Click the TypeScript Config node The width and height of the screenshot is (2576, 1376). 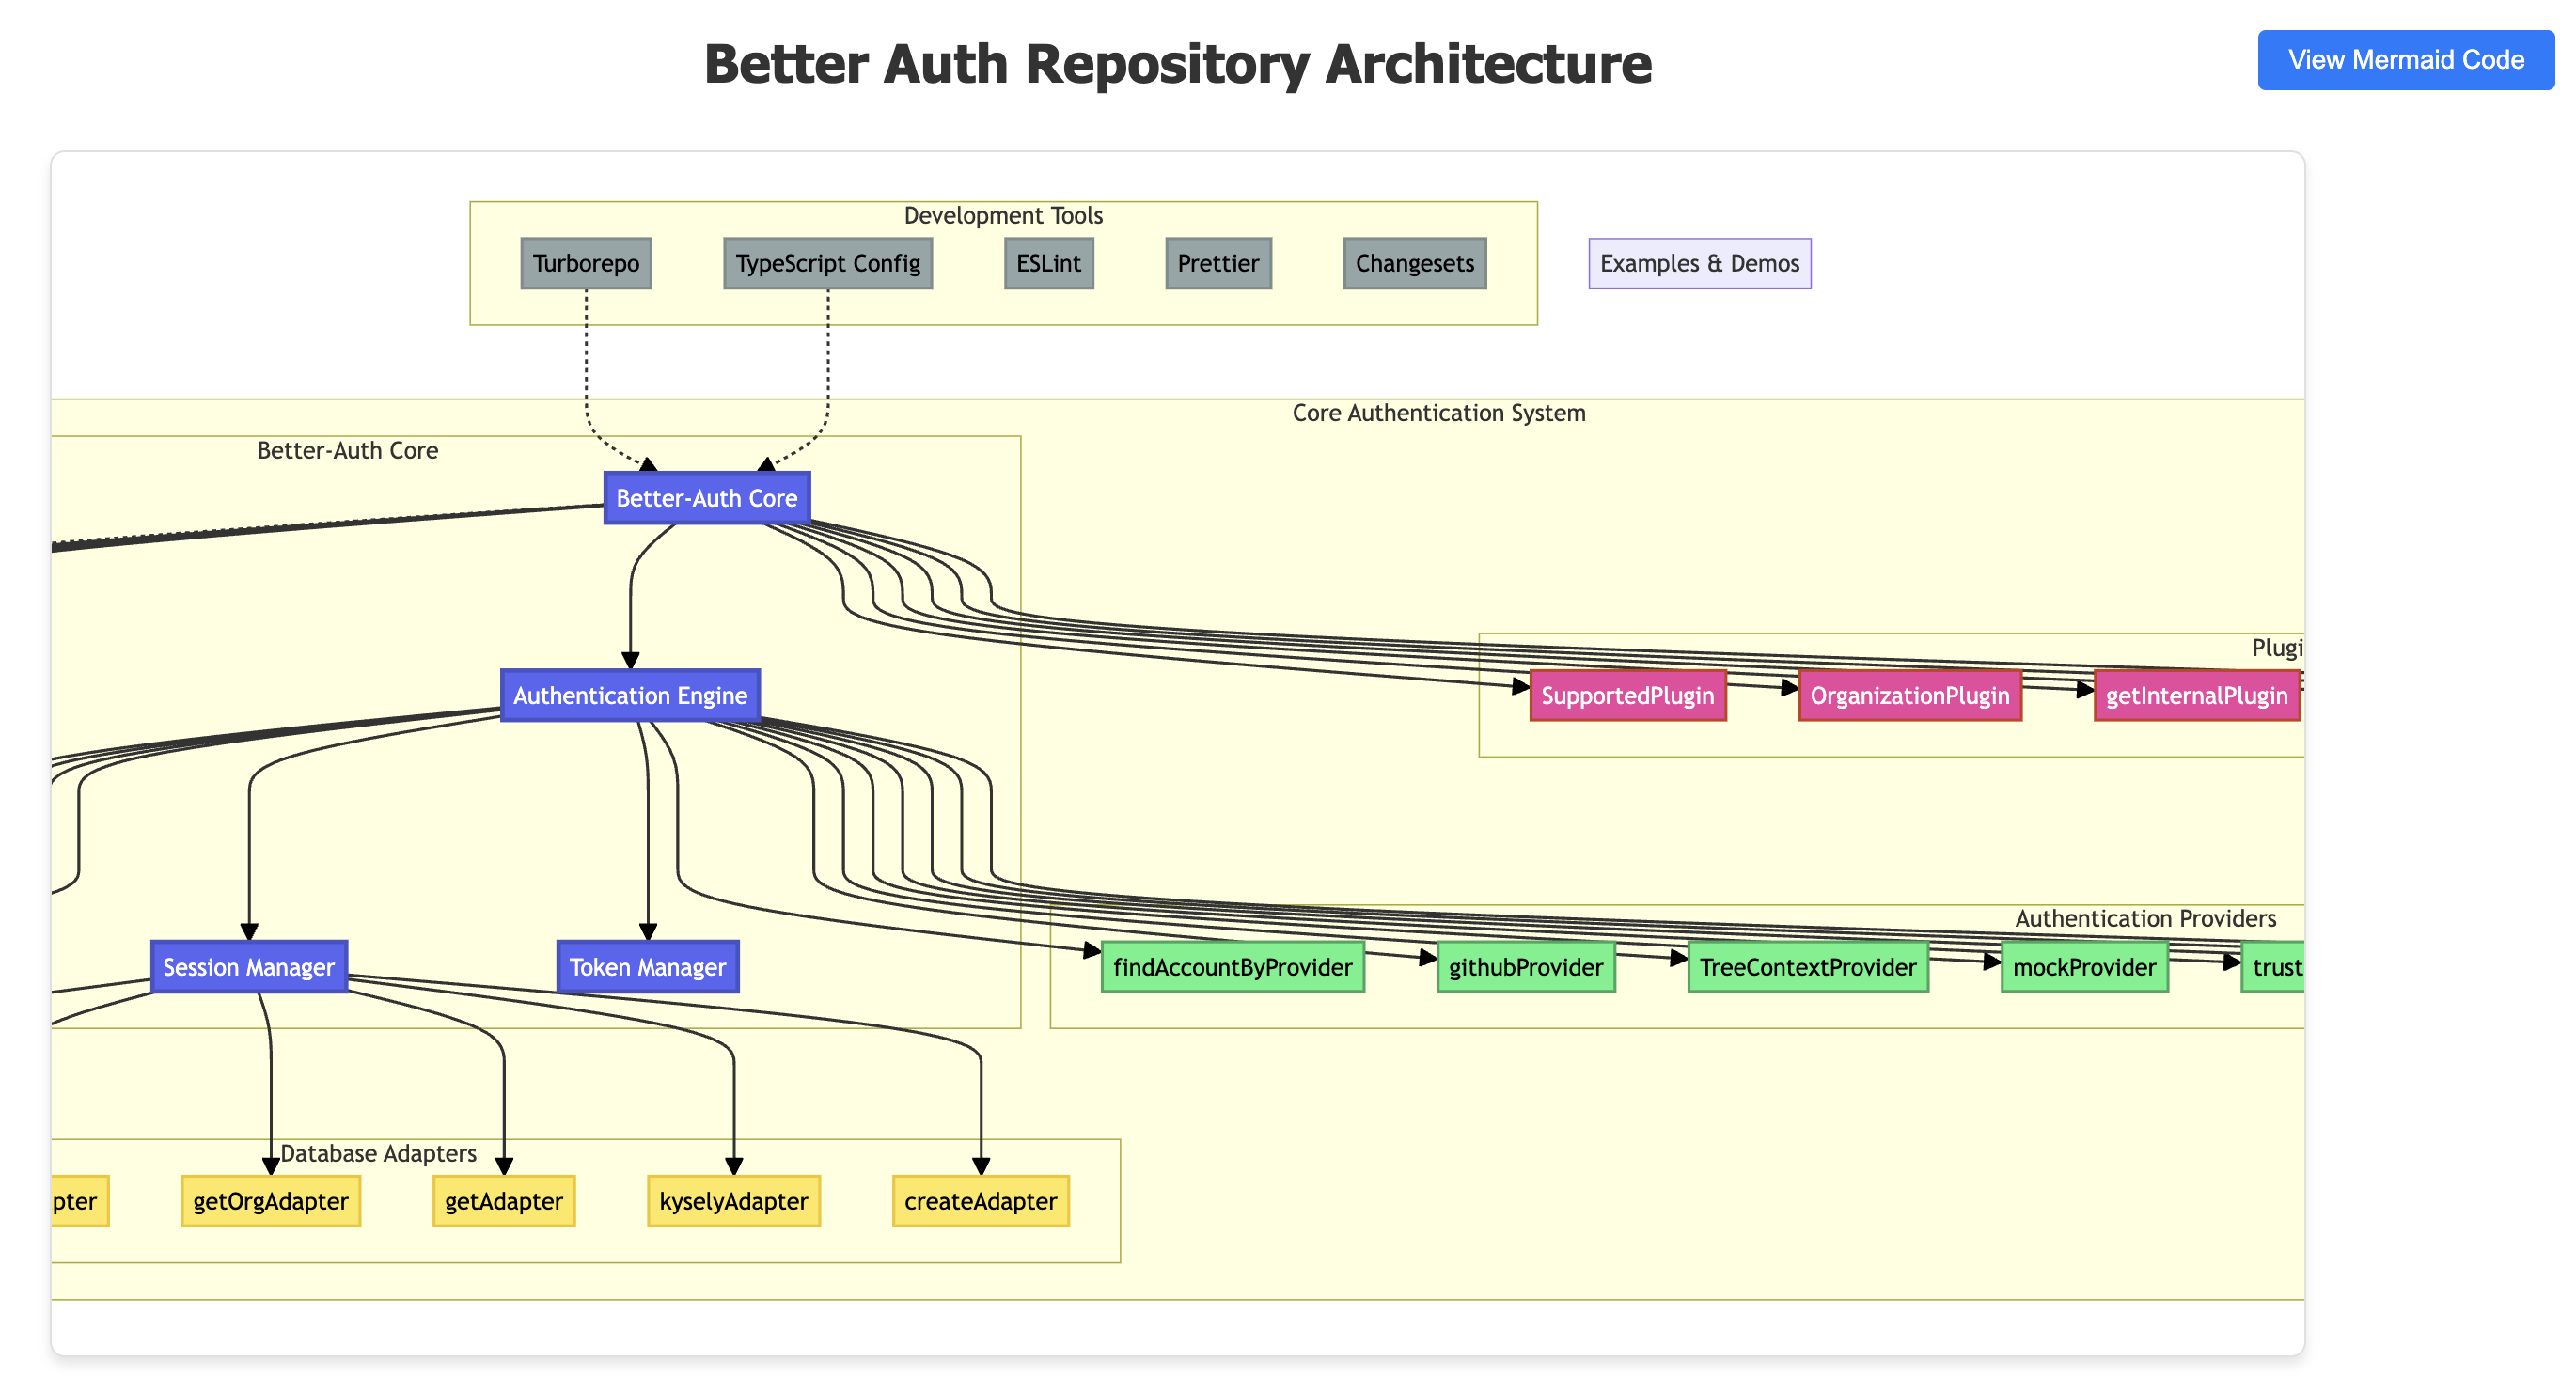tap(827, 263)
